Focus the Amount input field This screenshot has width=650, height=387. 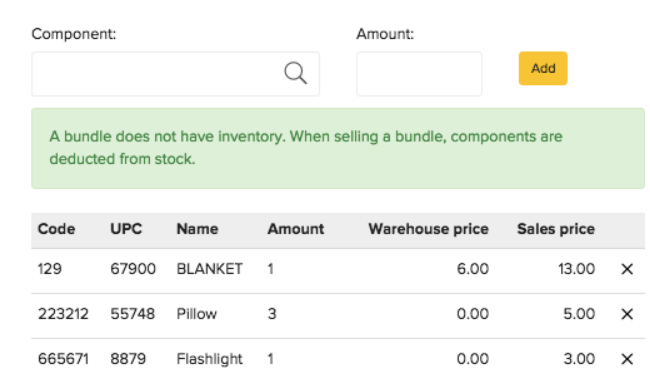pyautogui.click(x=419, y=74)
